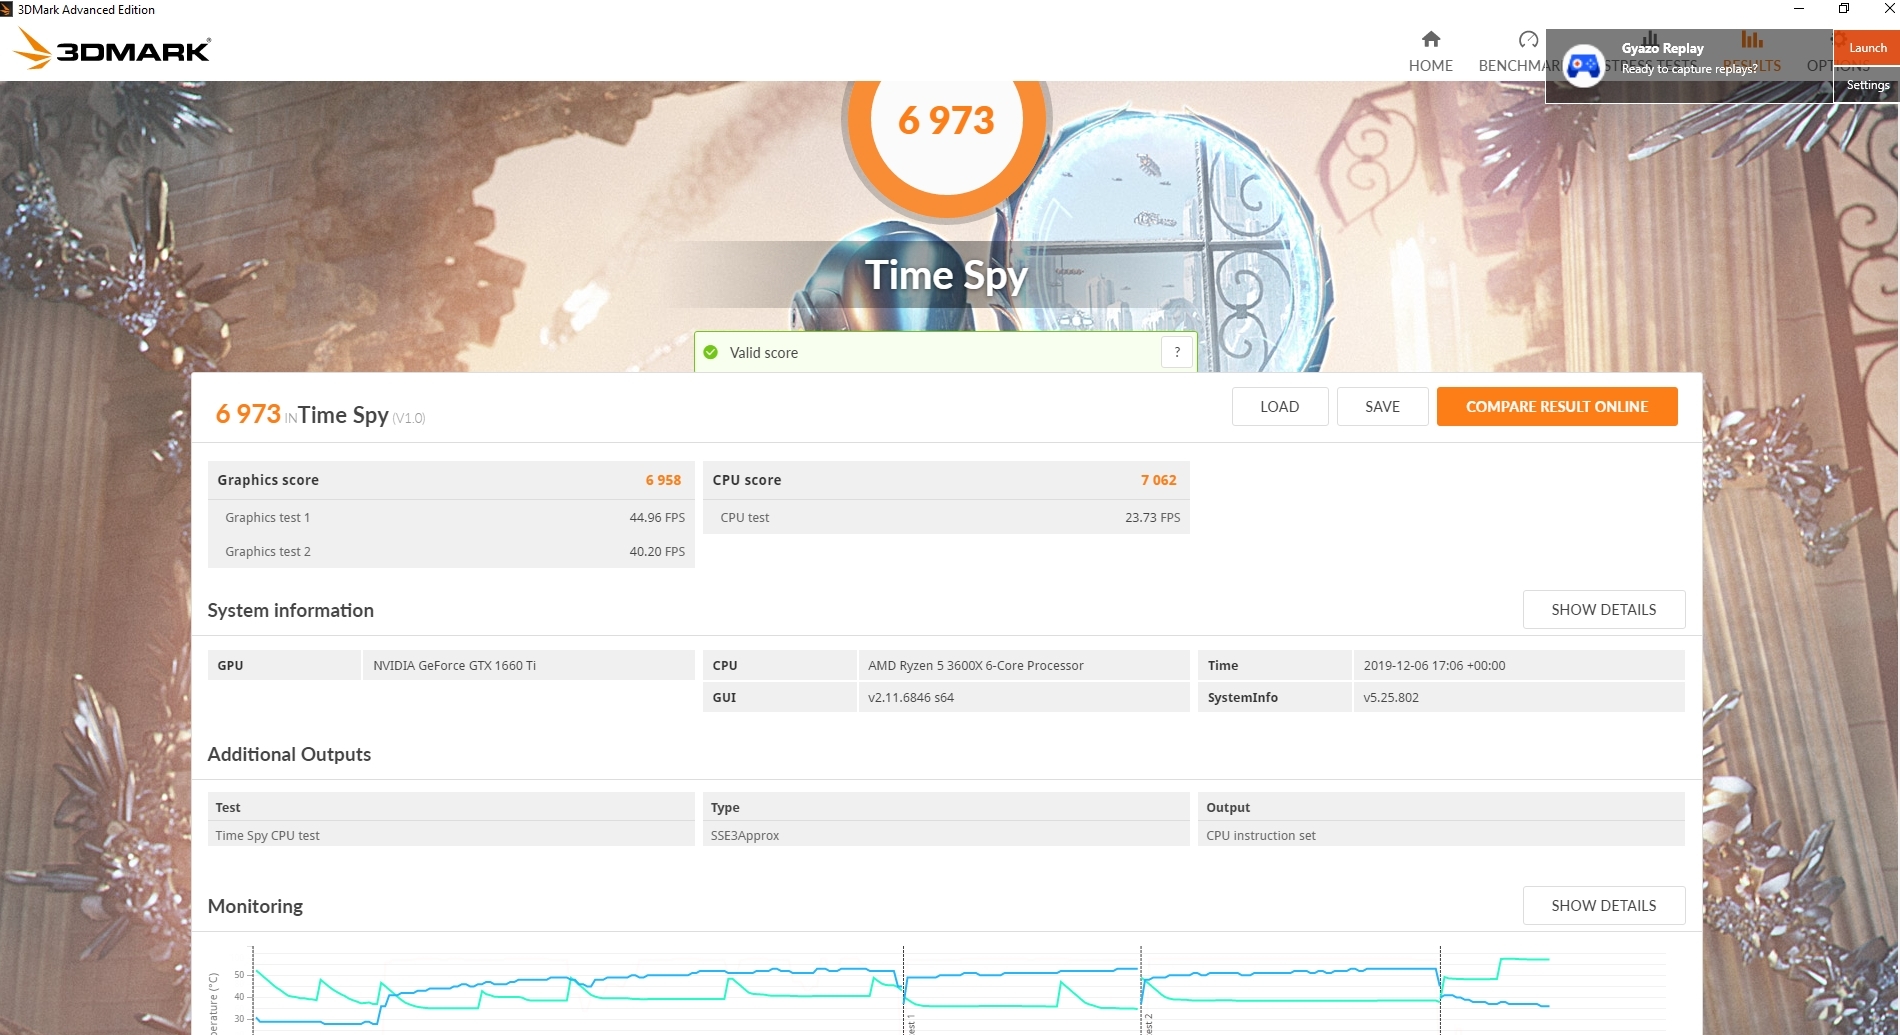The width and height of the screenshot is (1900, 1035).
Task: Show details for Monitoring section
Action: [1604, 905]
